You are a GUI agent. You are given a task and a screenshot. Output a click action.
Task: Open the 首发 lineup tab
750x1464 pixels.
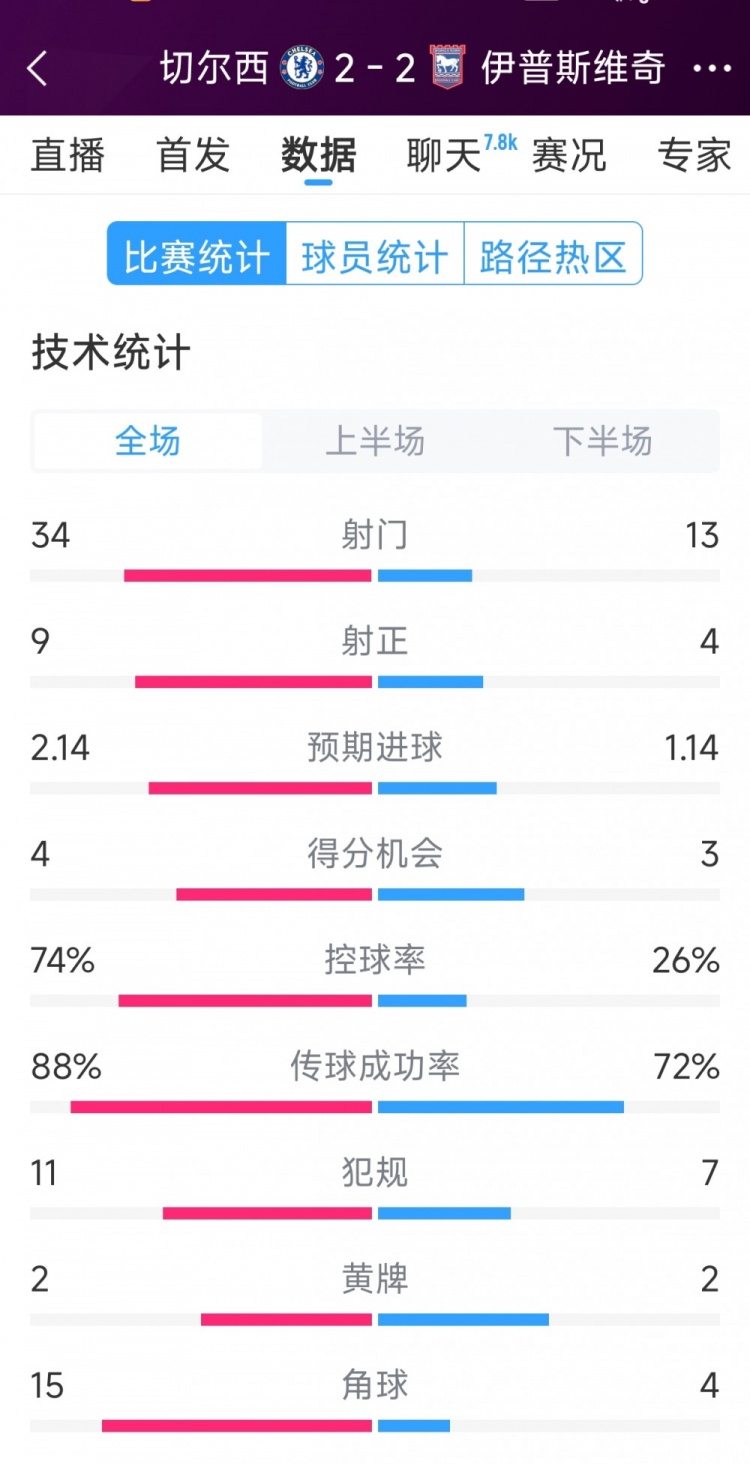[193, 155]
